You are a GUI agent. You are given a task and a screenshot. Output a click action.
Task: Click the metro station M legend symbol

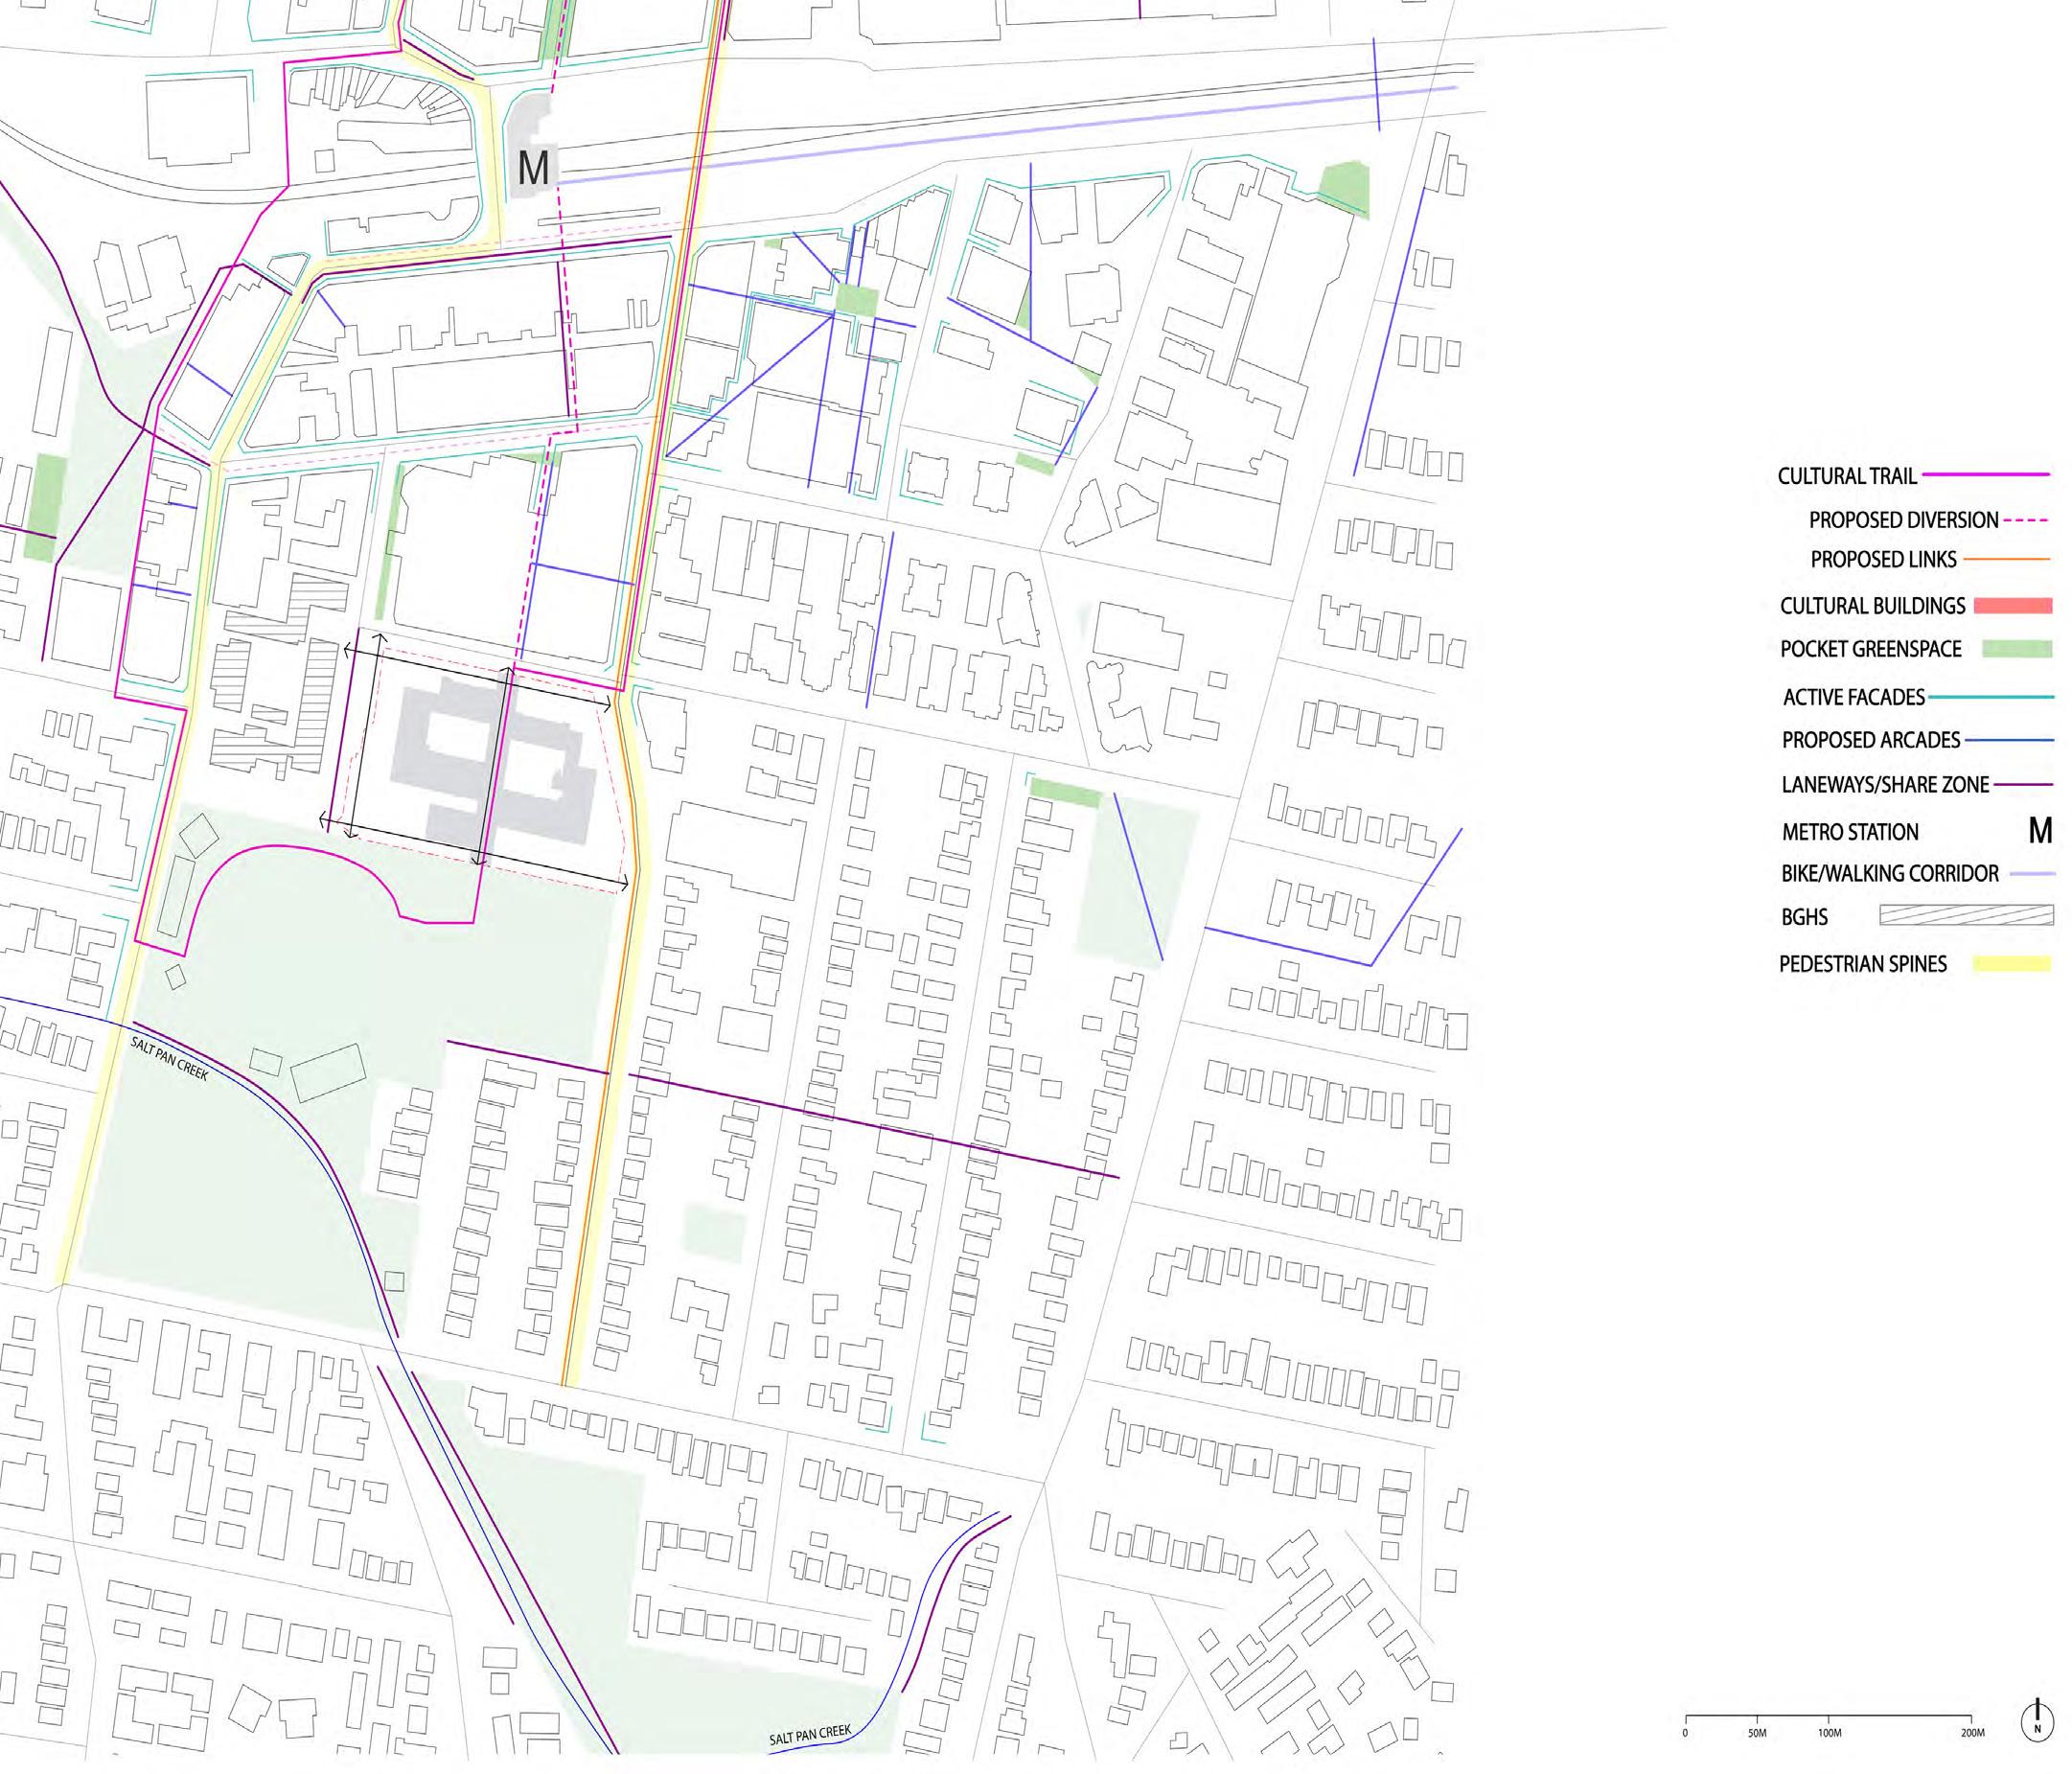(2039, 830)
